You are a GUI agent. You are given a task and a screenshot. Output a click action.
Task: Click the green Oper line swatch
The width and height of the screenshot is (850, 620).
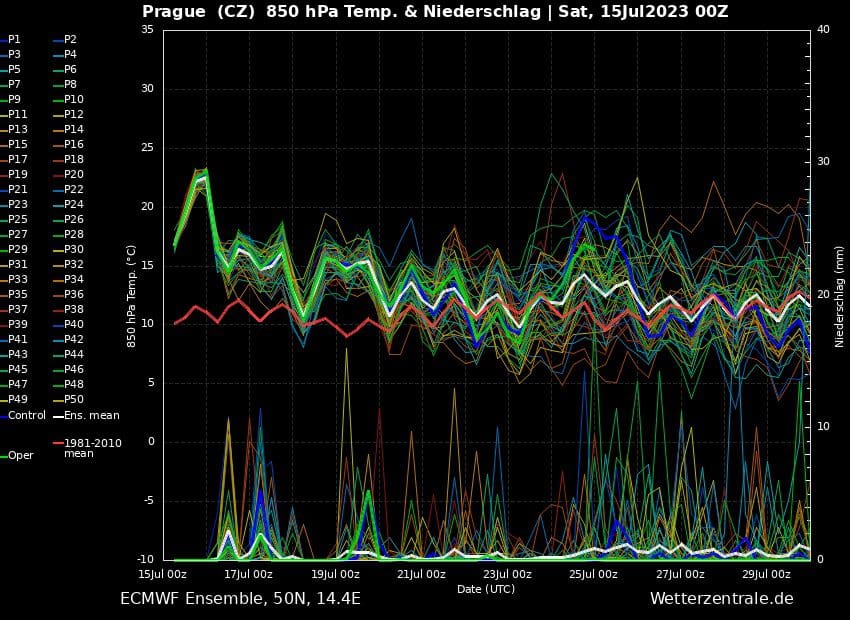(x=4, y=456)
